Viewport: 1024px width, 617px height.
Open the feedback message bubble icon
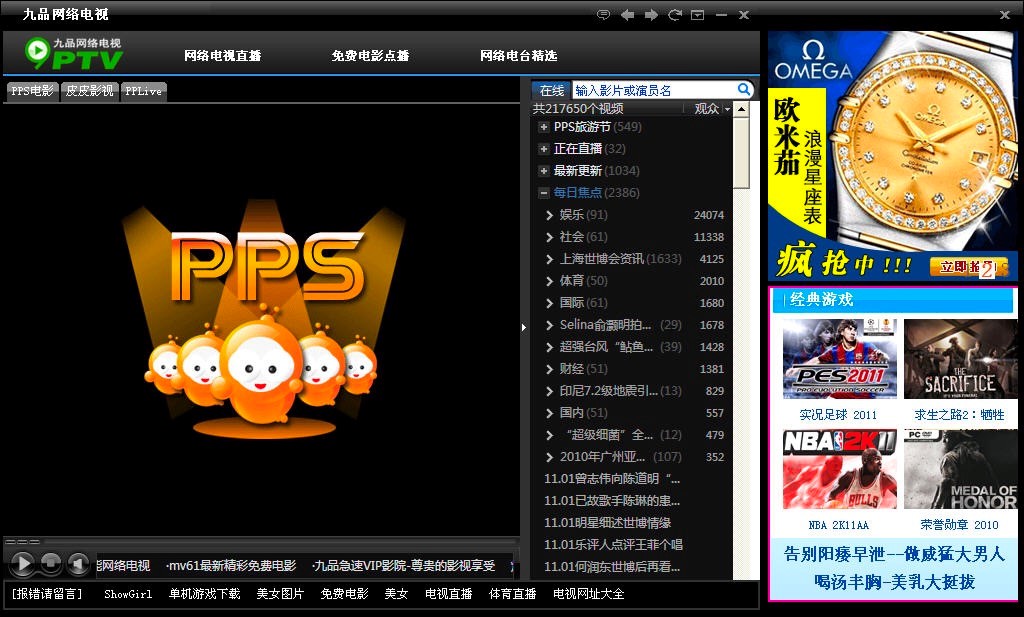603,14
